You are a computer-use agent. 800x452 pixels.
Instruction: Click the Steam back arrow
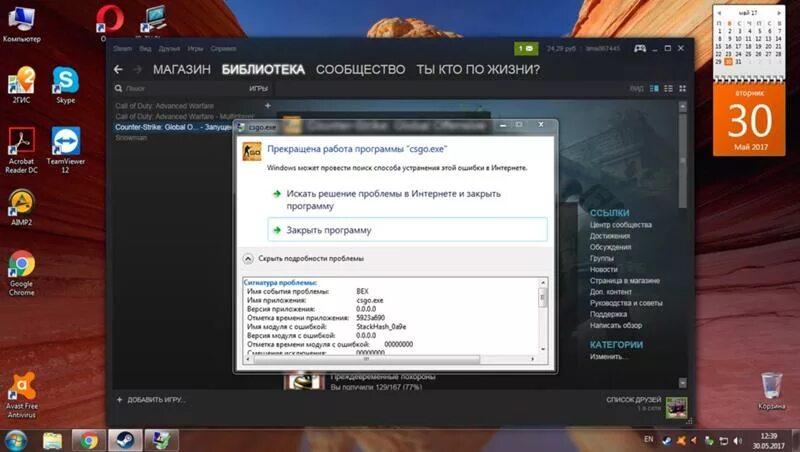click(118, 69)
